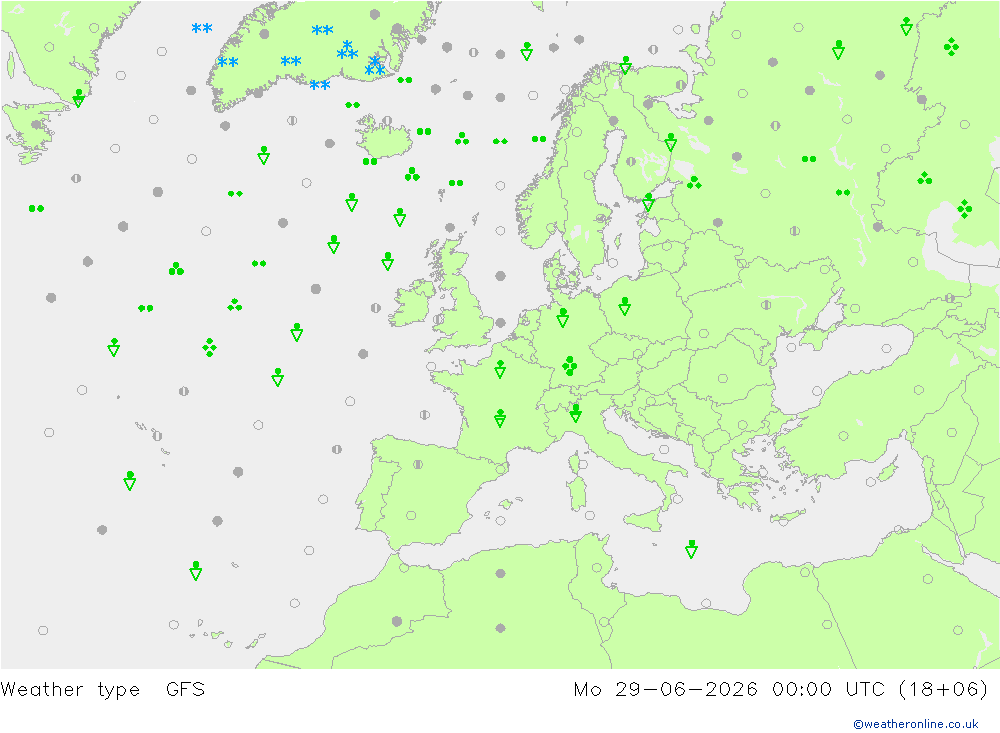The width and height of the screenshot is (1000, 733).
Task: Click the half-filled cloud circle over central Spain
Action: coord(418,464)
